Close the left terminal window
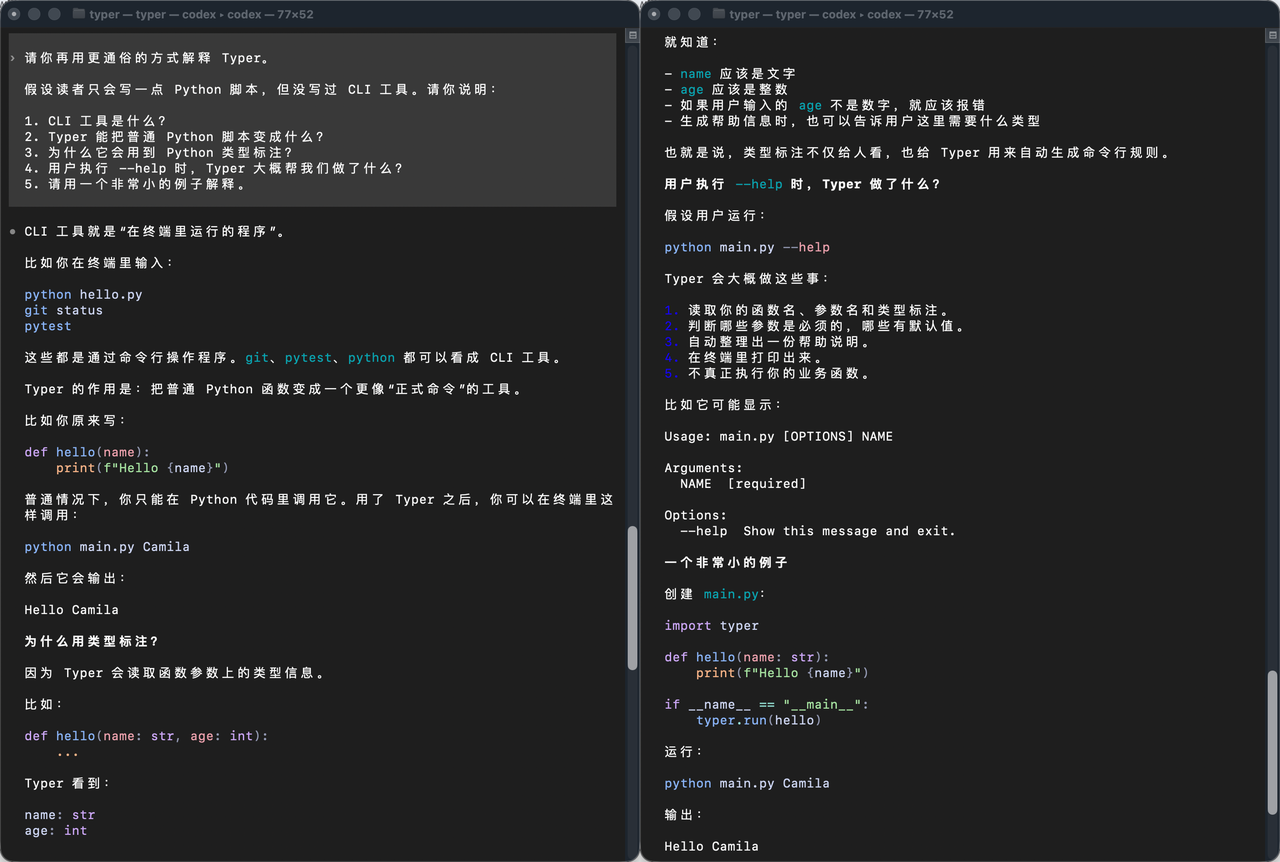The height and width of the screenshot is (862, 1280). pyautogui.click(x=14, y=14)
